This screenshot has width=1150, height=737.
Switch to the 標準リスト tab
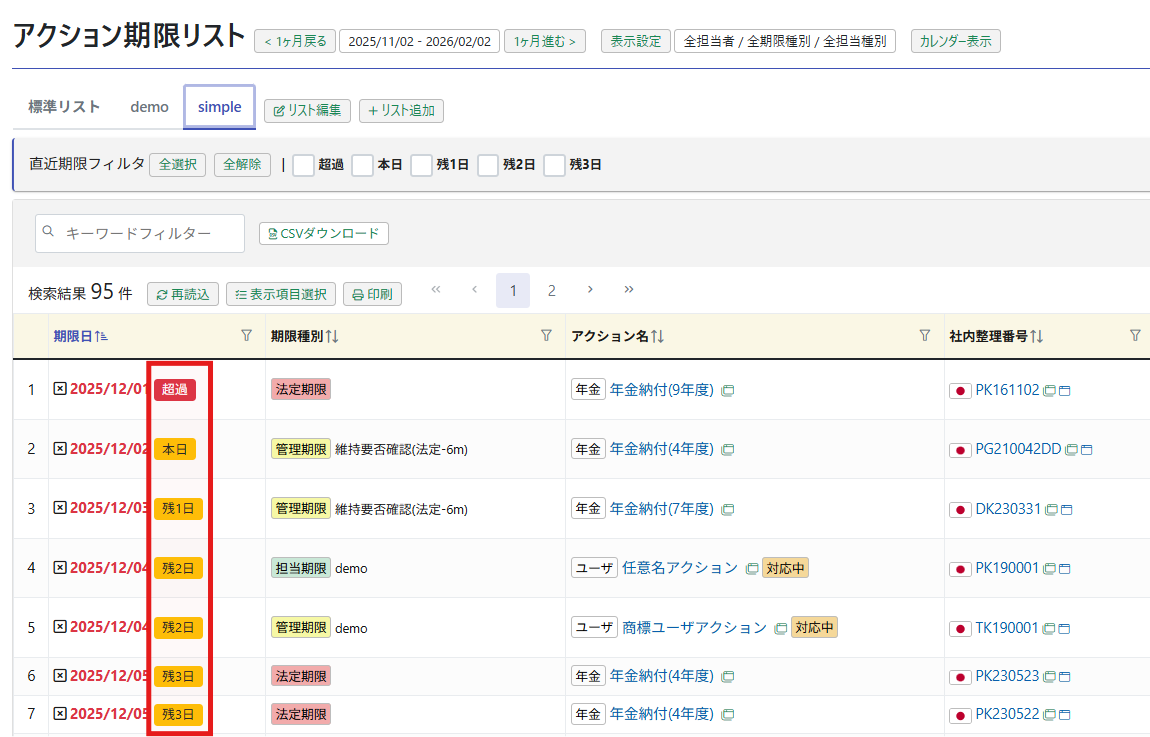[x=64, y=107]
